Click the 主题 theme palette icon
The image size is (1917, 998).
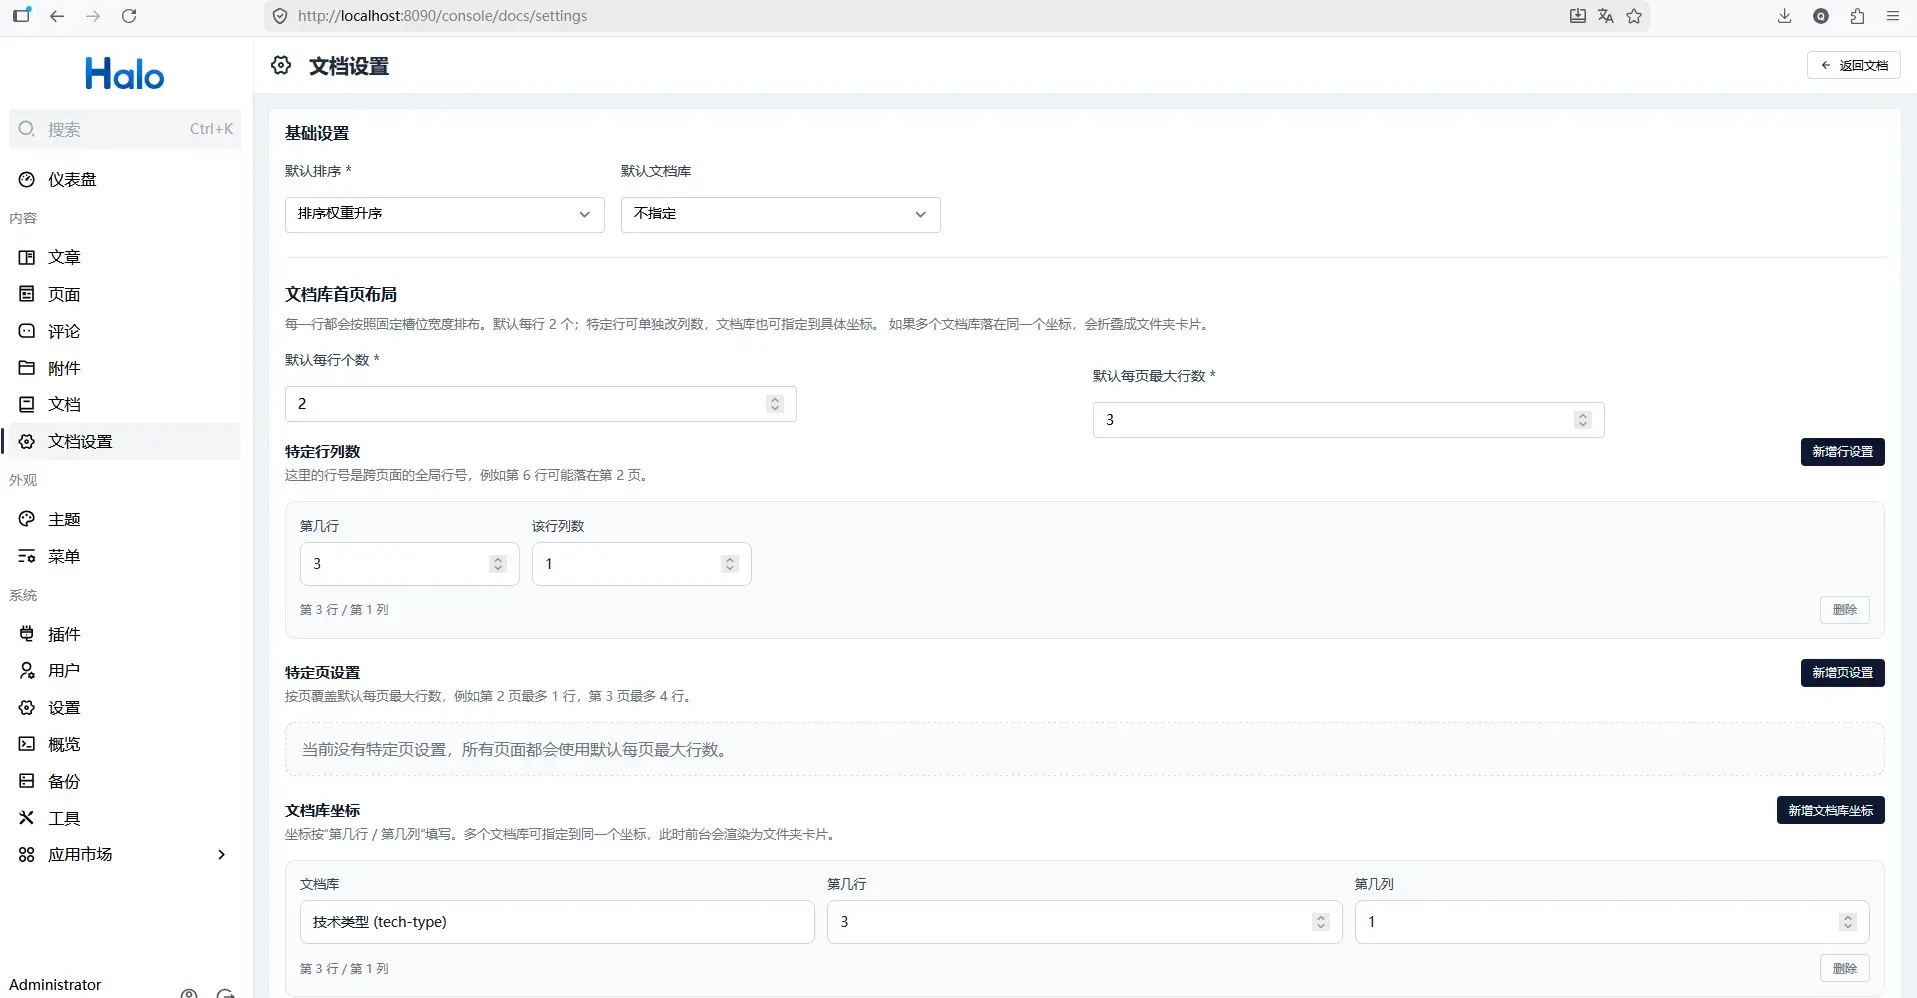tap(27, 519)
